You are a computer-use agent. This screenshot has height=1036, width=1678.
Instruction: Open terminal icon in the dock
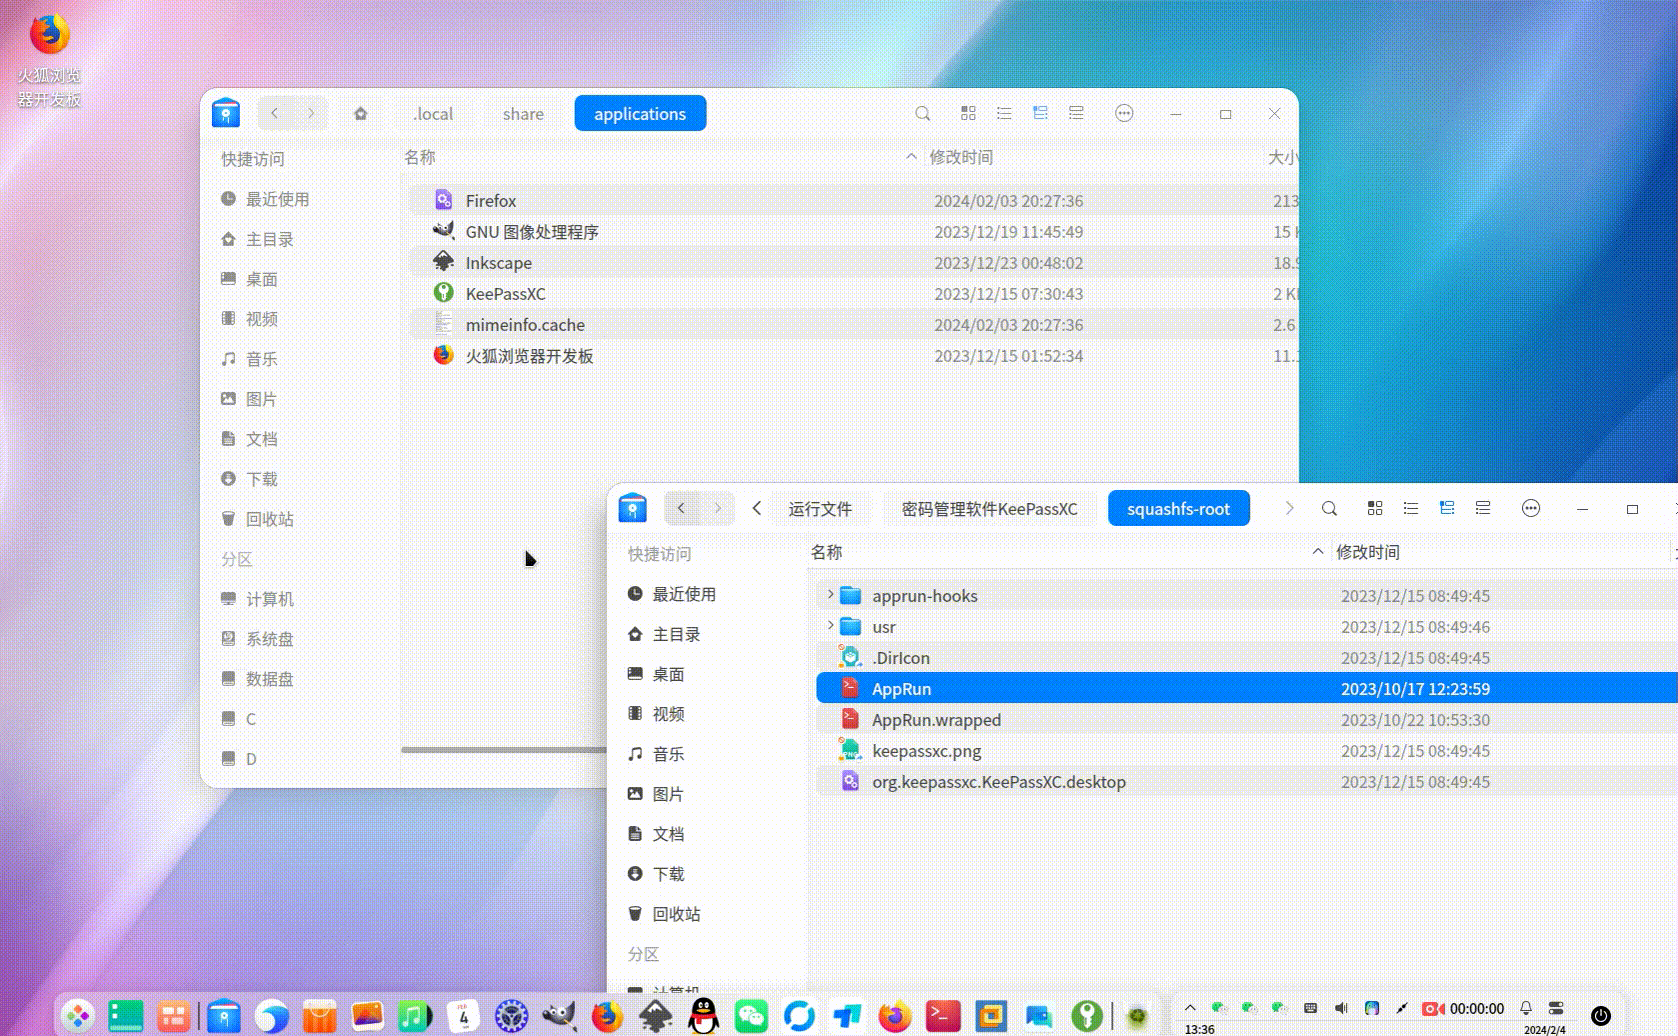pyautogui.click(x=943, y=1016)
